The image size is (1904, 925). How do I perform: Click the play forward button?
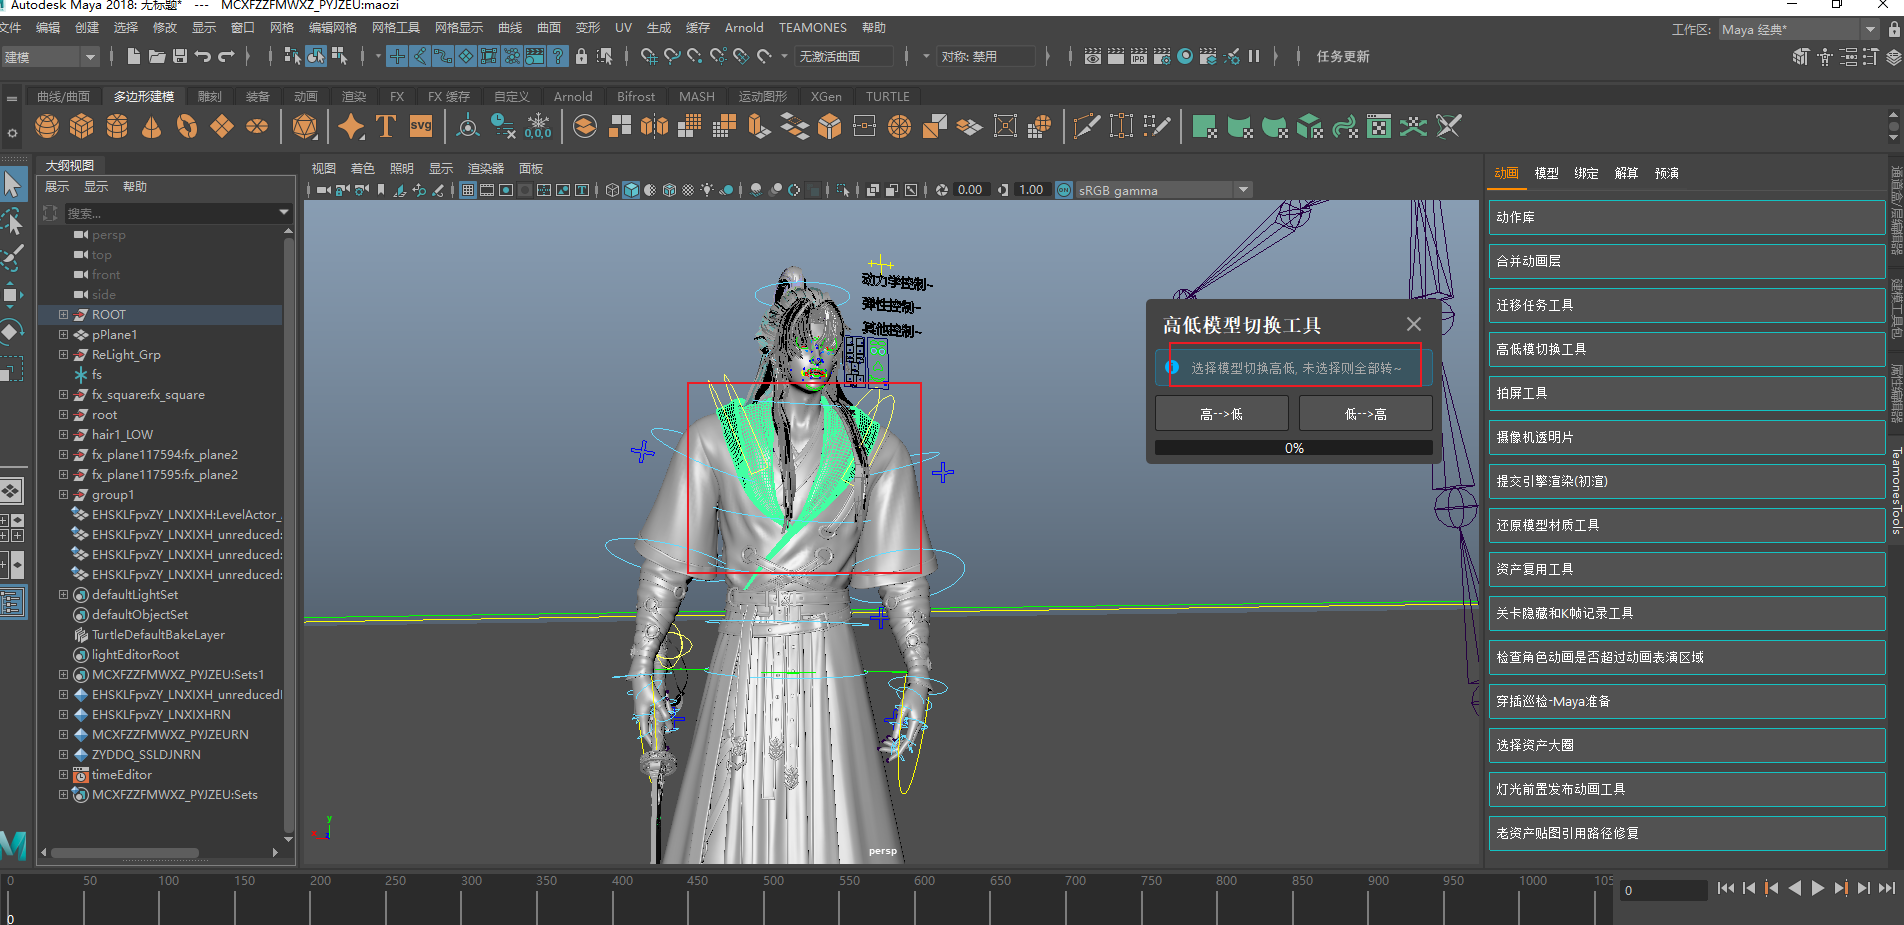pyautogui.click(x=1818, y=888)
